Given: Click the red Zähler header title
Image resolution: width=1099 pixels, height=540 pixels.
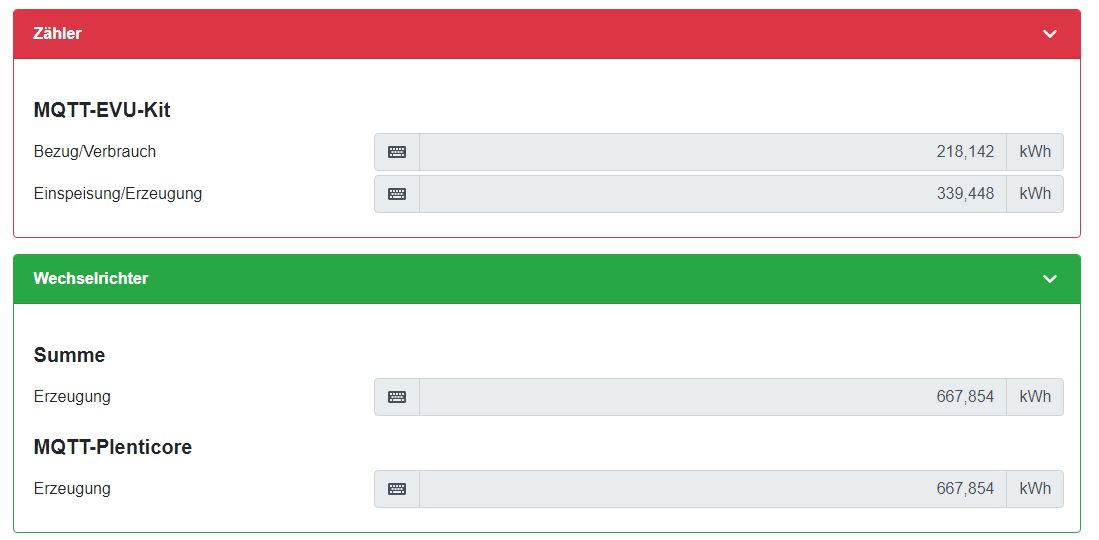Looking at the screenshot, I should click(58, 34).
